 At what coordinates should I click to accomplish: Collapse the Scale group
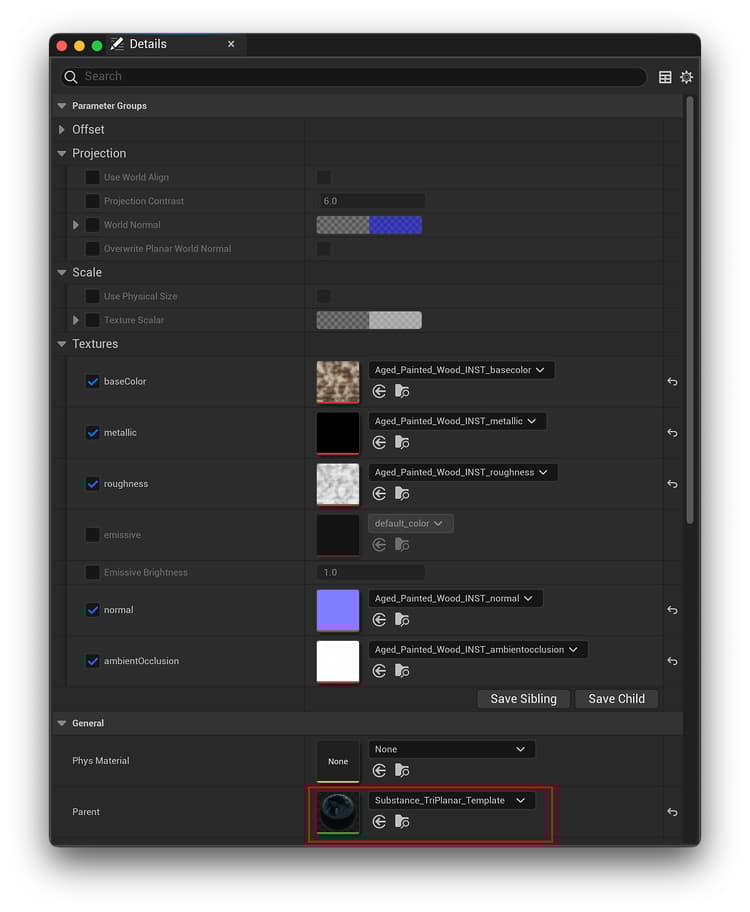click(62, 273)
